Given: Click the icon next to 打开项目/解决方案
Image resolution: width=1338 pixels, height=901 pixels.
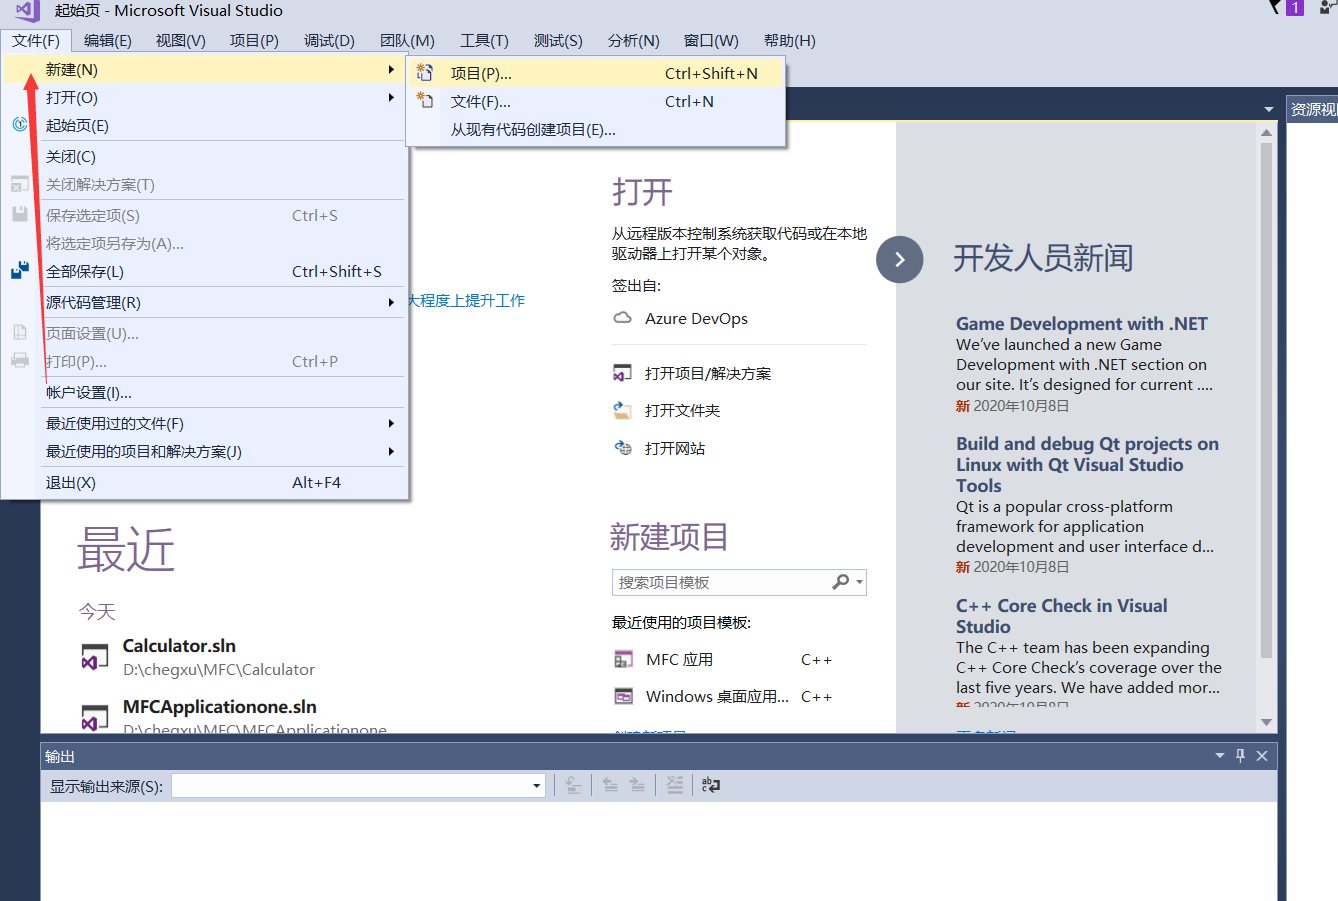Looking at the screenshot, I should coord(622,373).
